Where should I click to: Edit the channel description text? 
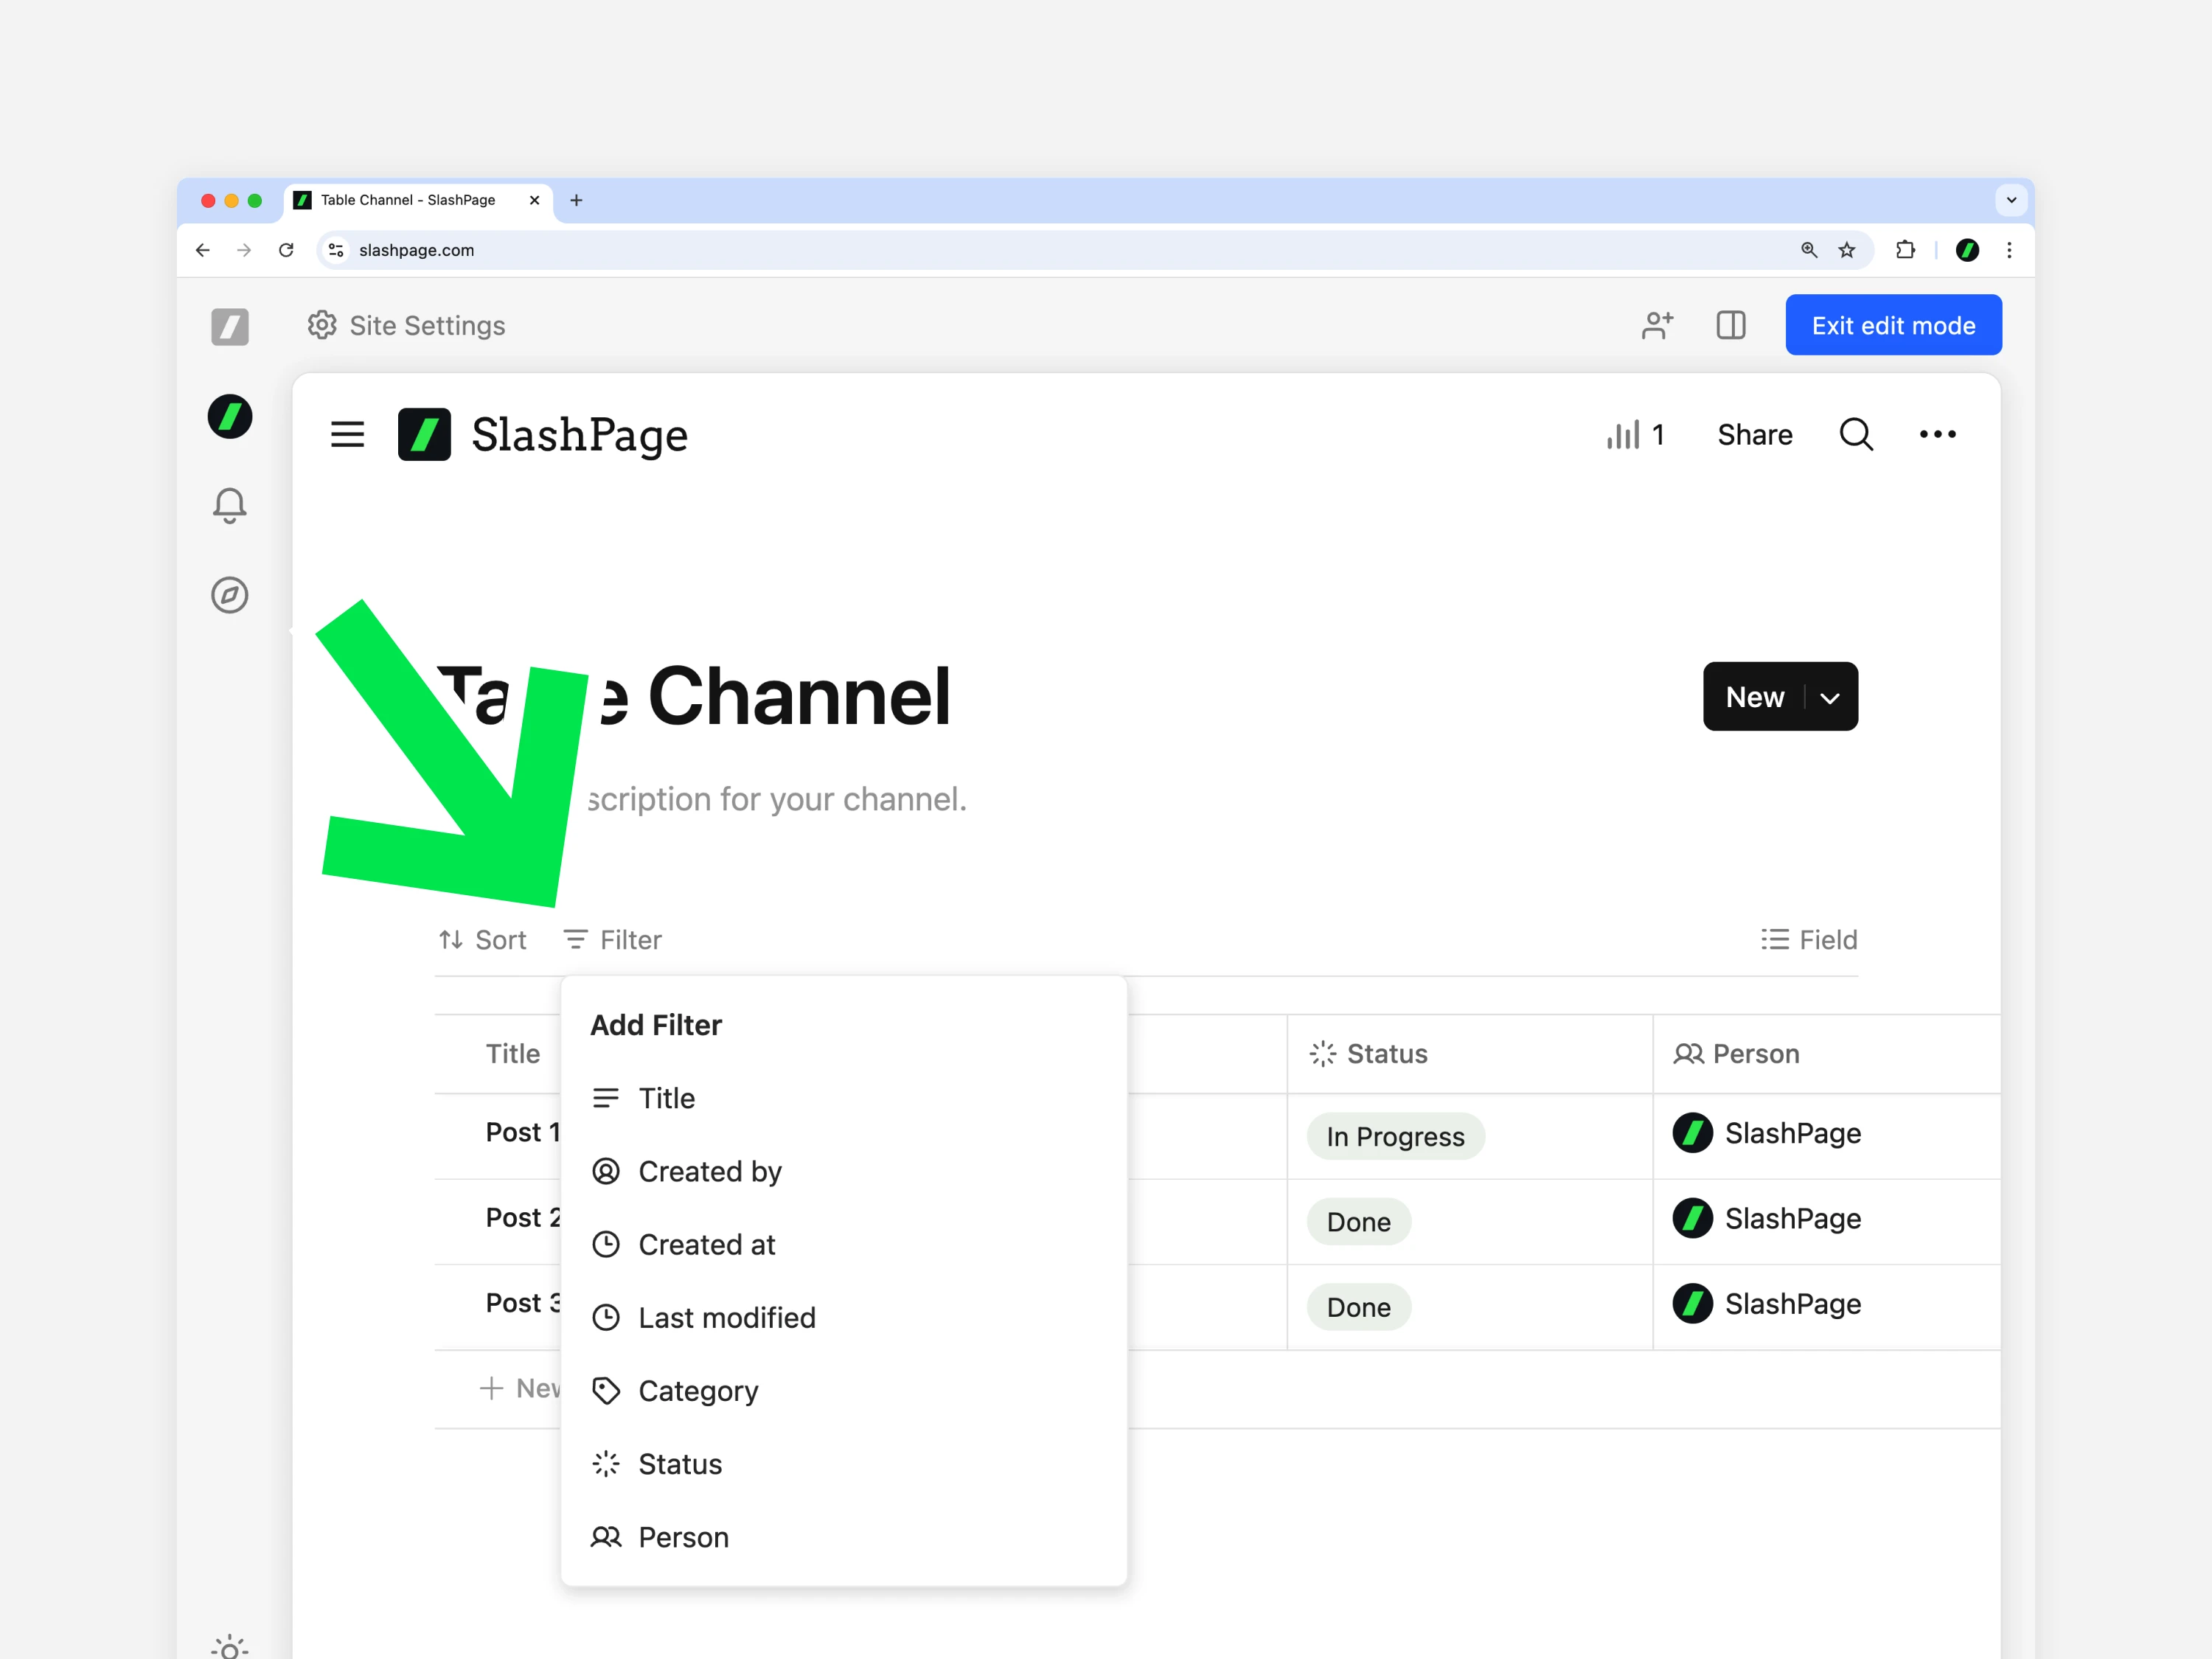(777, 799)
